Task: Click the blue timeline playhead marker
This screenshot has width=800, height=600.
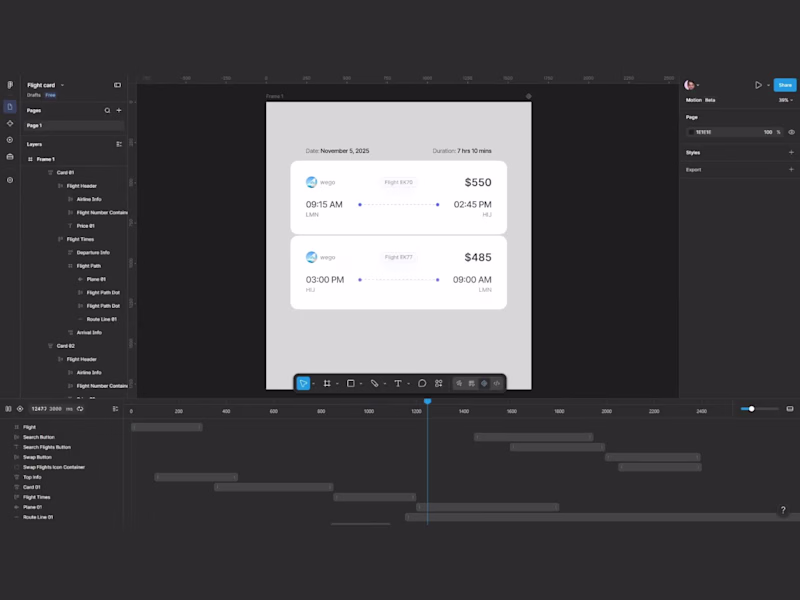Action: (428, 402)
